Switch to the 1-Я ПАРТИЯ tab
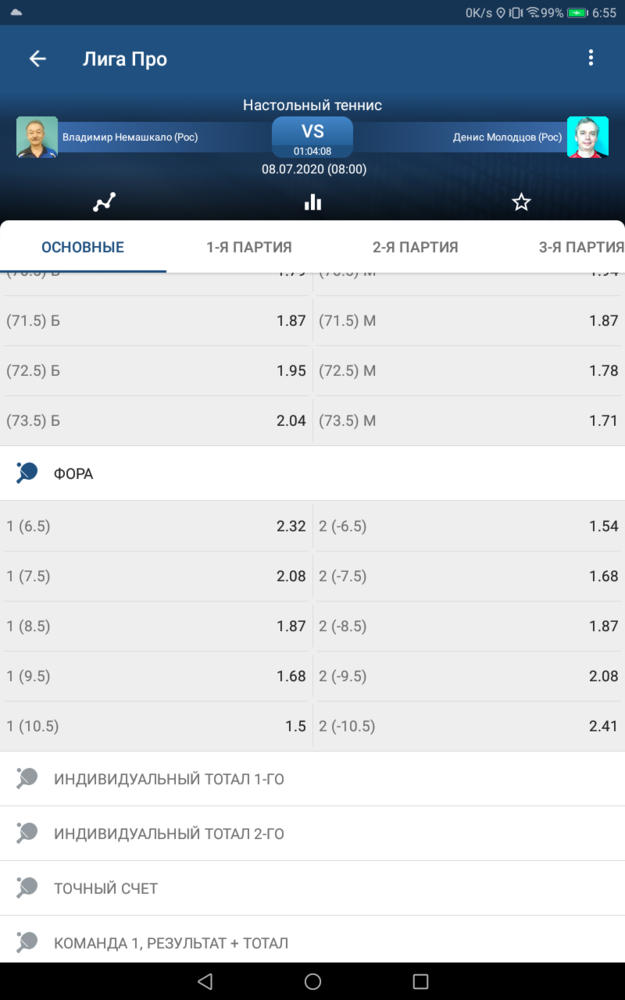This screenshot has height=1000, width=625. click(x=249, y=247)
